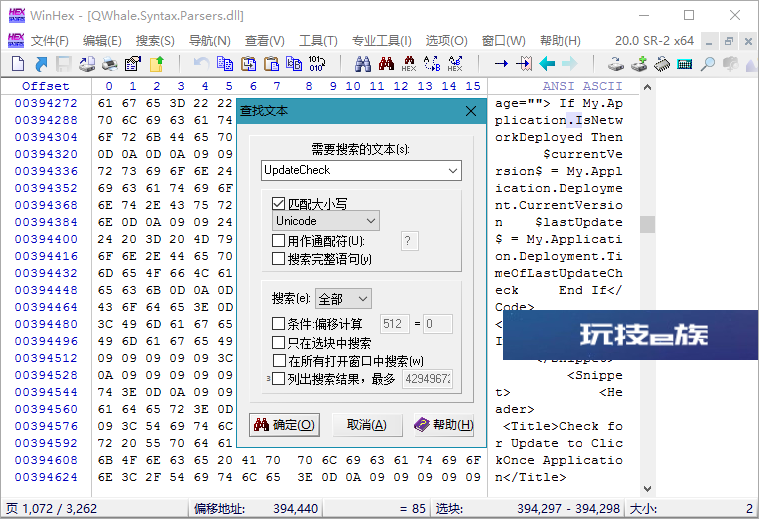Expand the UpdateCheck search text dropdown
The width and height of the screenshot is (759, 519).
453,170
